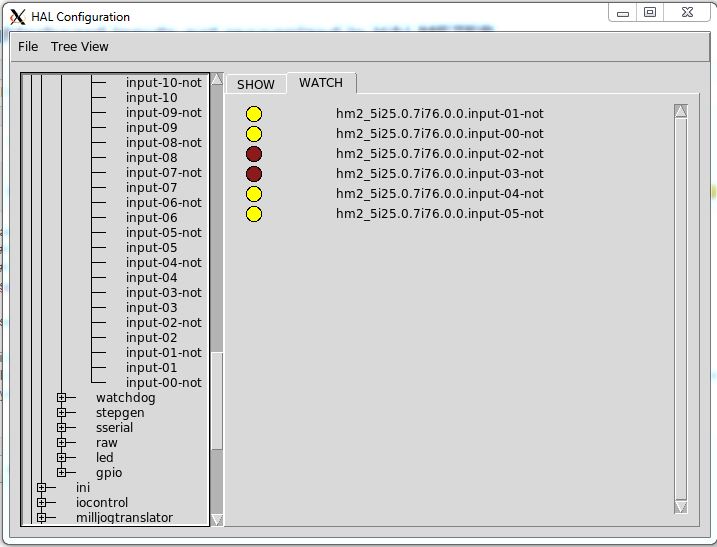The height and width of the screenshot is (547, 717).
Task: Expand the iocontrol tree node
Action: (42, 503)
